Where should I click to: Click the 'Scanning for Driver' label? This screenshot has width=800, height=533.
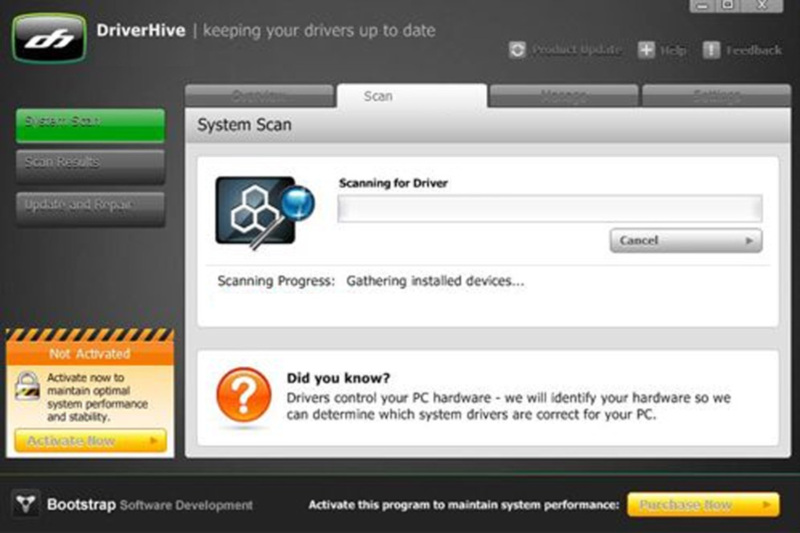point(393,183)
